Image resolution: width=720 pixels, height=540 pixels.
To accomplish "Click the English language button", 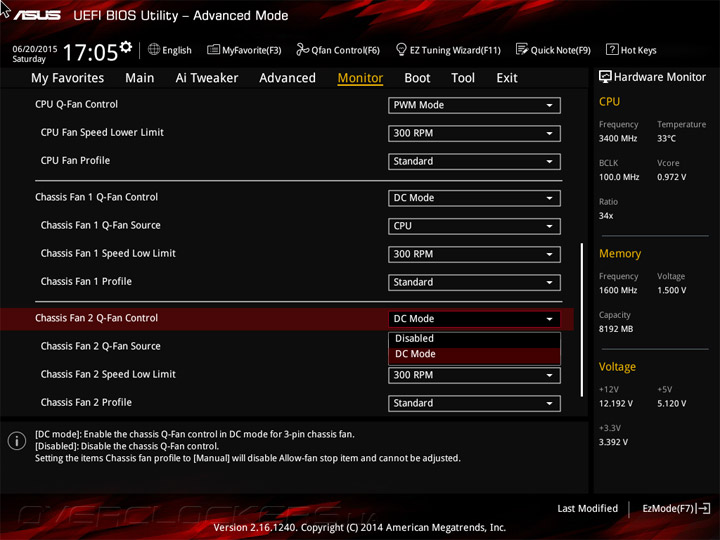I will click(170, 50).
